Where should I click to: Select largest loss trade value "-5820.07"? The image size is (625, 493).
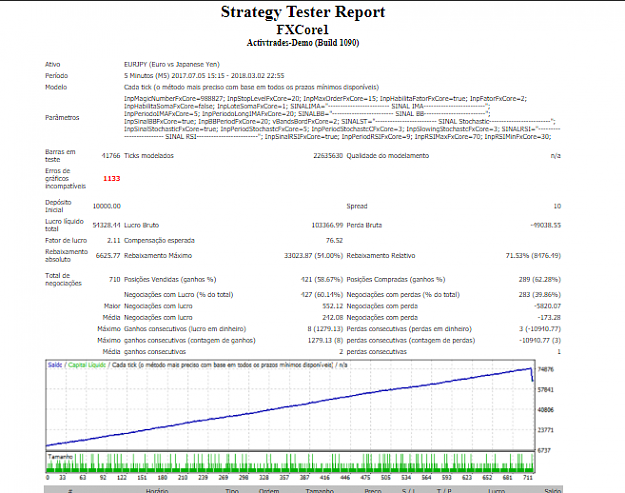point(547,306)
